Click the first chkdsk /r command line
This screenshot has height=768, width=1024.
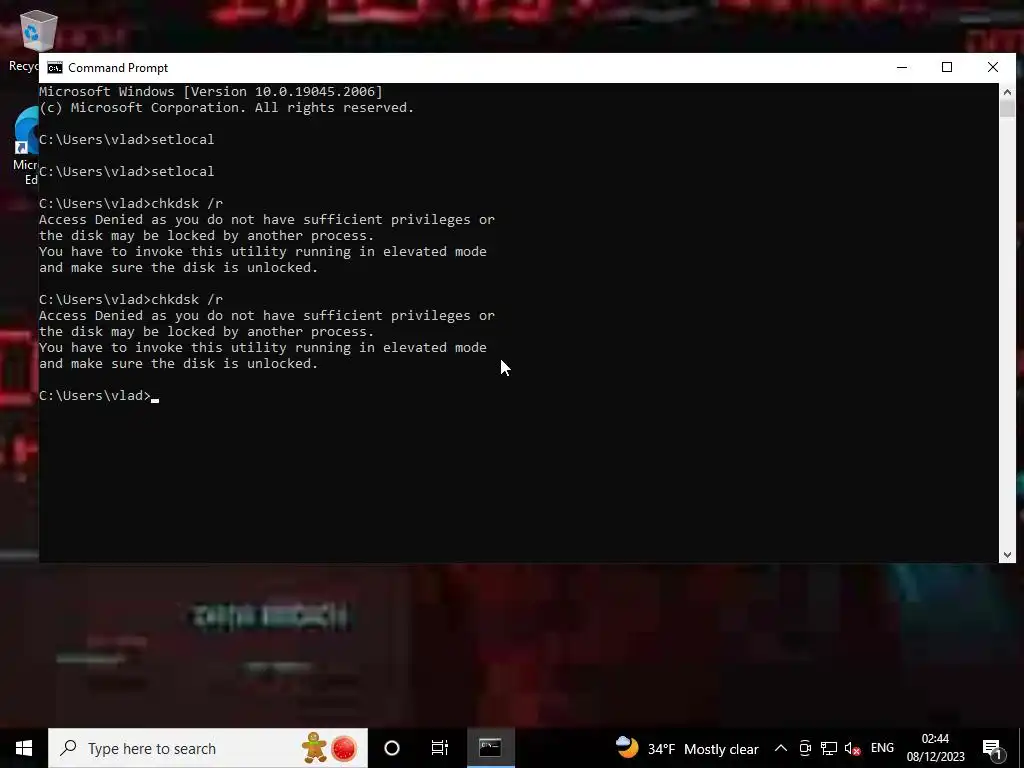(x=131, y=203)
